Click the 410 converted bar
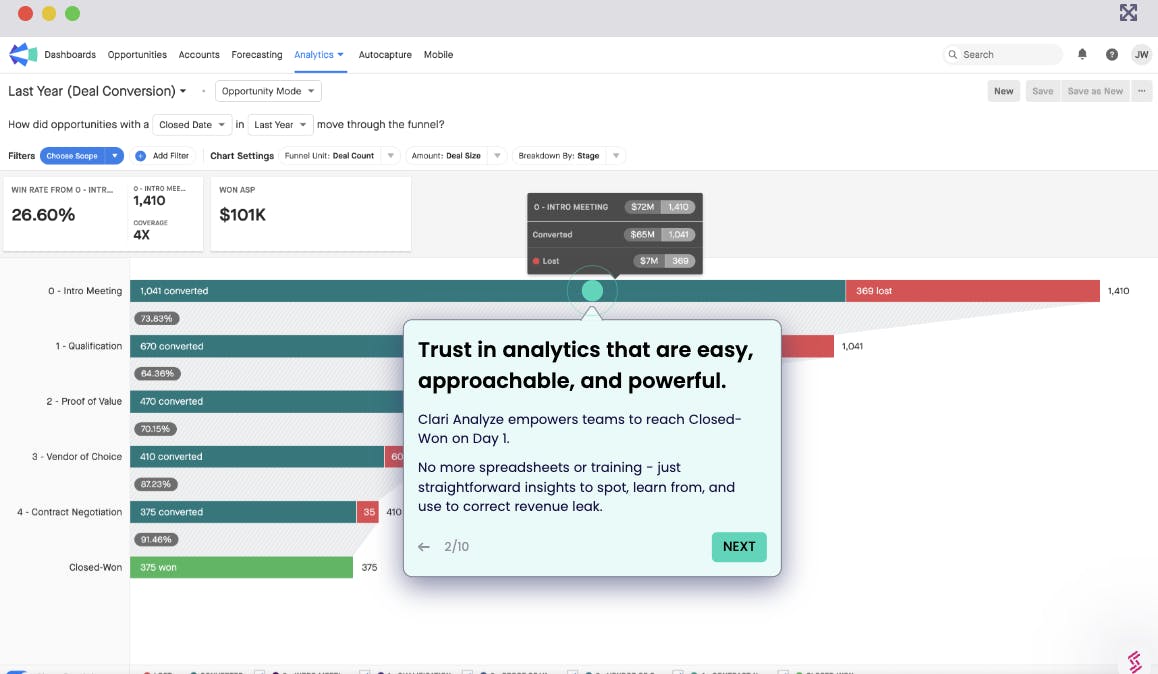1158x674 pixels. coord(257,457)
